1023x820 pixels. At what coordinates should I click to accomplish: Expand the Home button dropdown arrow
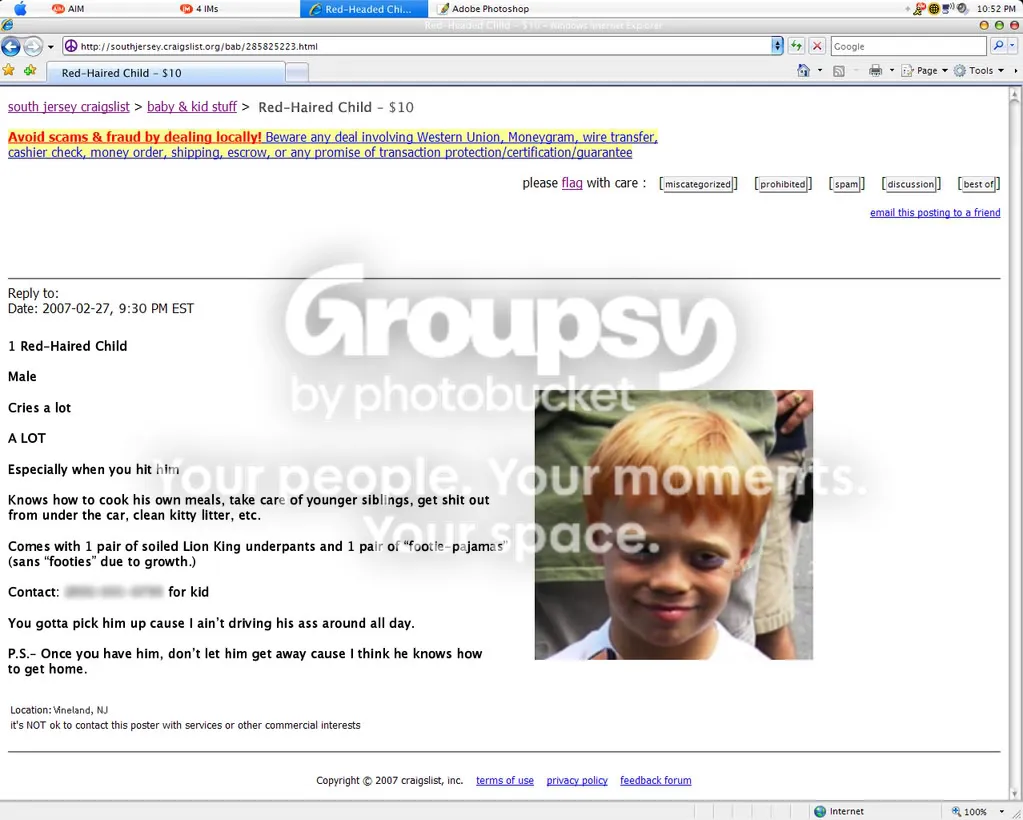(819, 70)
